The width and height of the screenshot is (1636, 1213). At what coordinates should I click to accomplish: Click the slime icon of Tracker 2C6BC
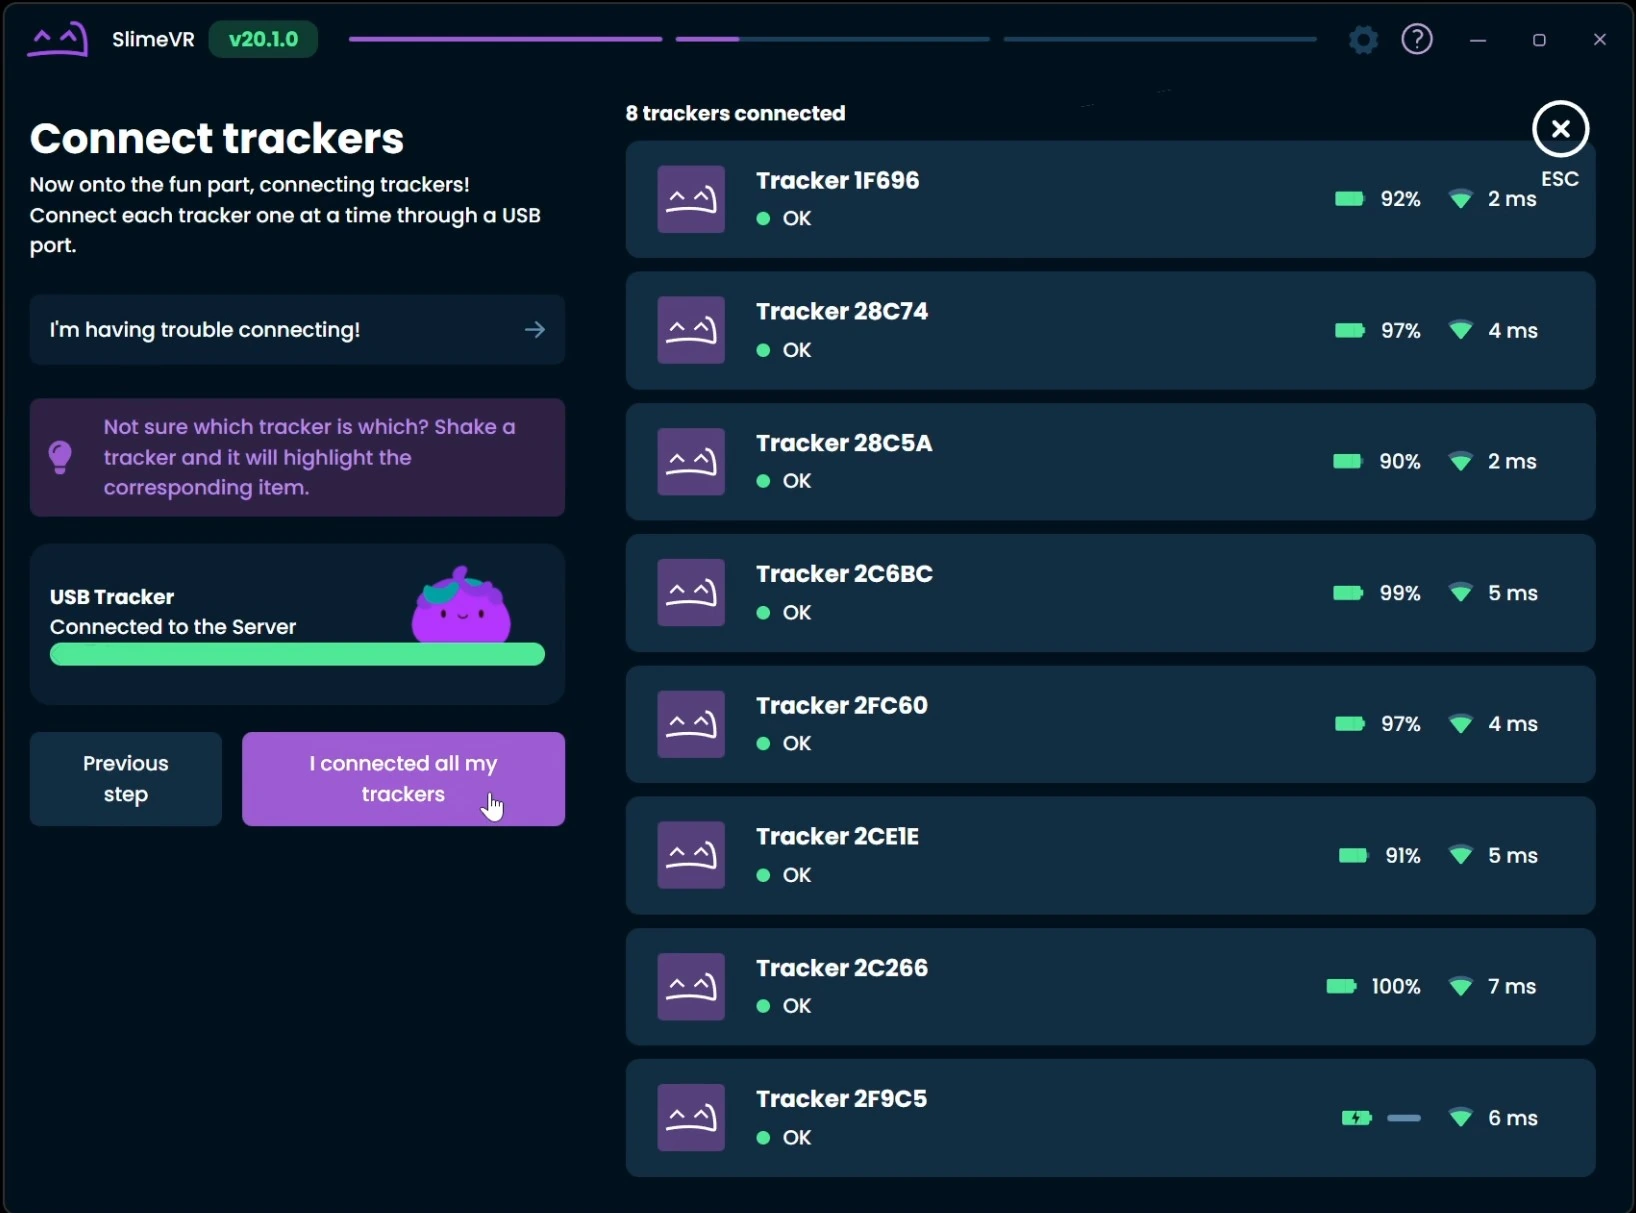(691, 593)
